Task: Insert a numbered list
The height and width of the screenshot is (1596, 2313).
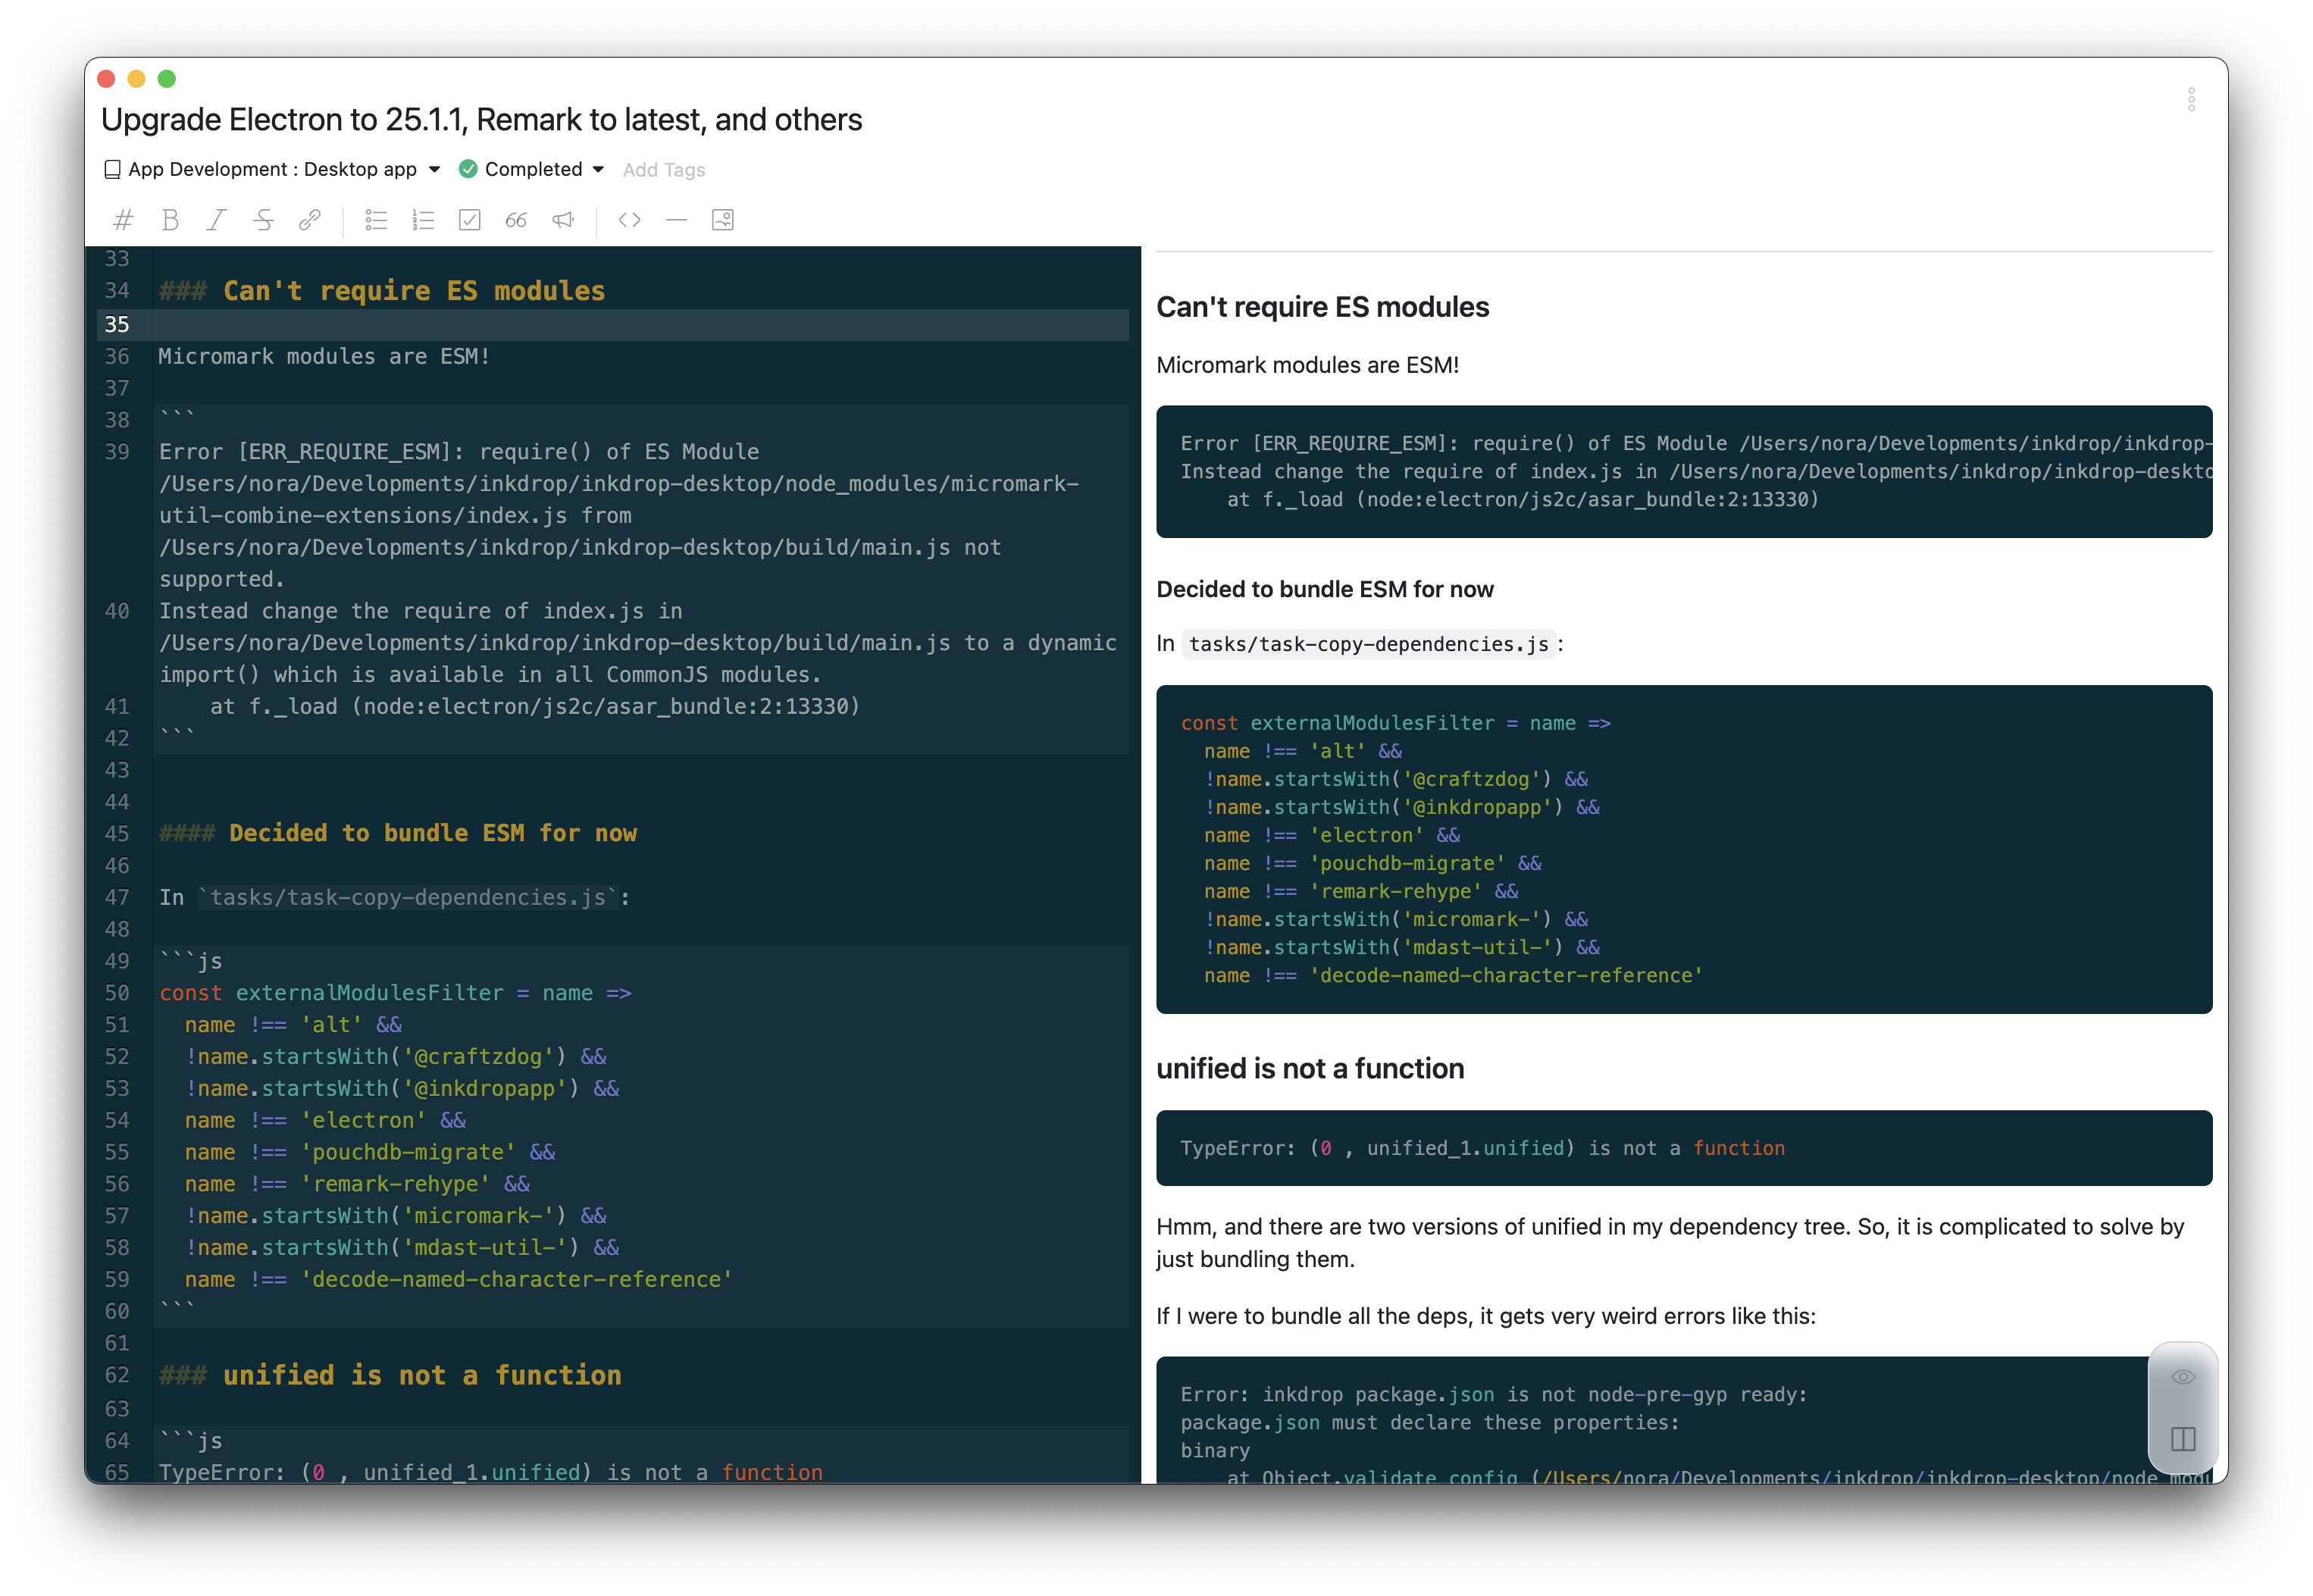Action: point(423,220)
